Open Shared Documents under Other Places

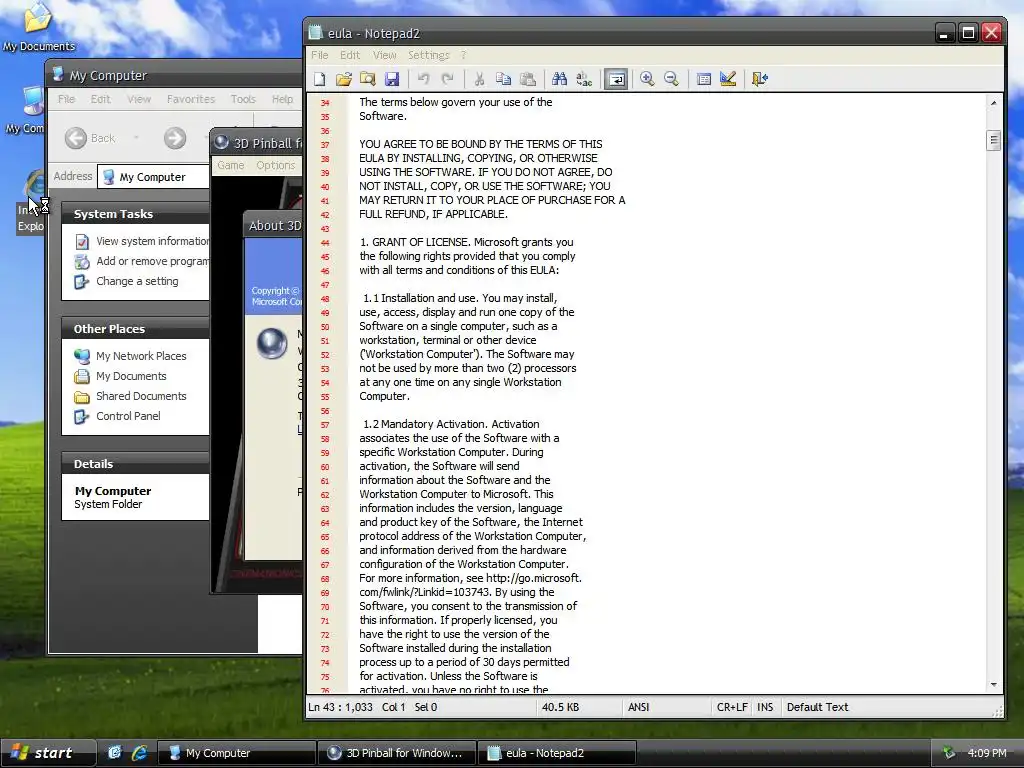point(131,396)
